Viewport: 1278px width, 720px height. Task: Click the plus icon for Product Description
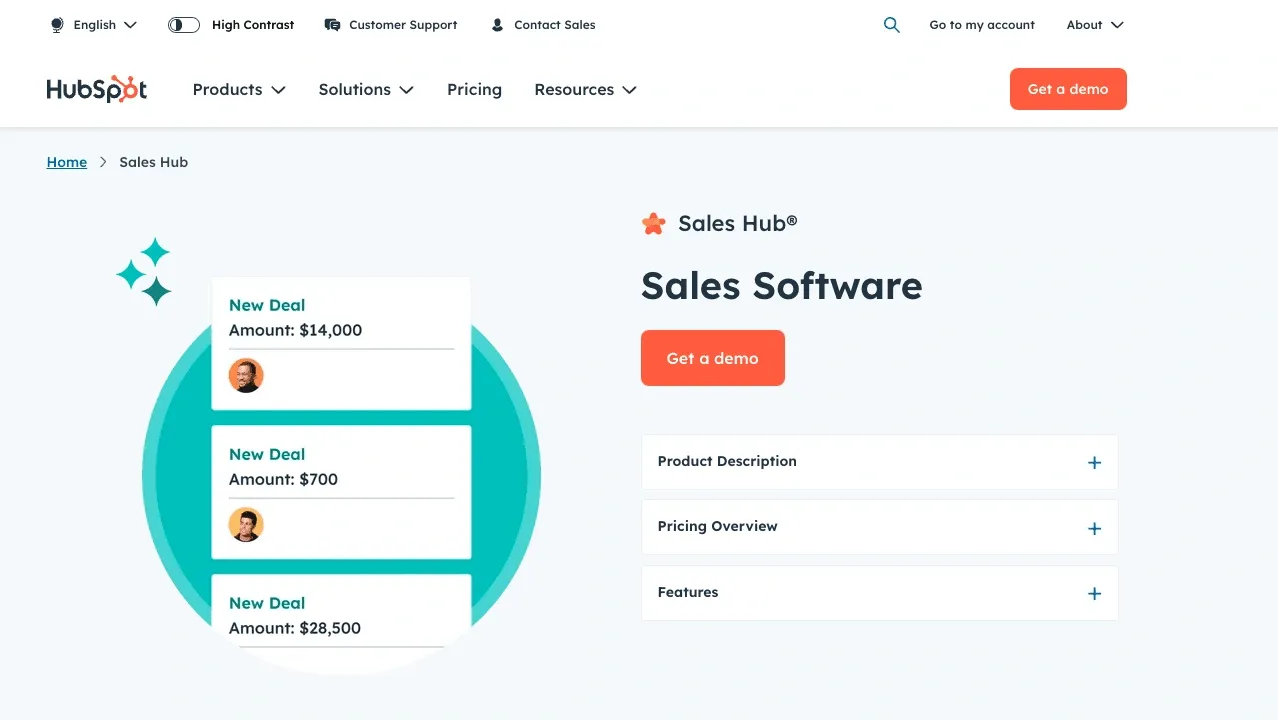pyautogui.click(x=1094, y=463)
